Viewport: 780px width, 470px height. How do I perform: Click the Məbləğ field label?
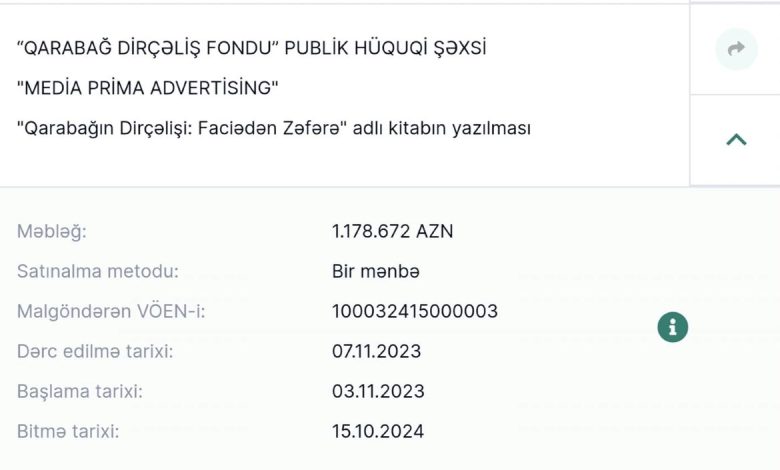point(52,232)
